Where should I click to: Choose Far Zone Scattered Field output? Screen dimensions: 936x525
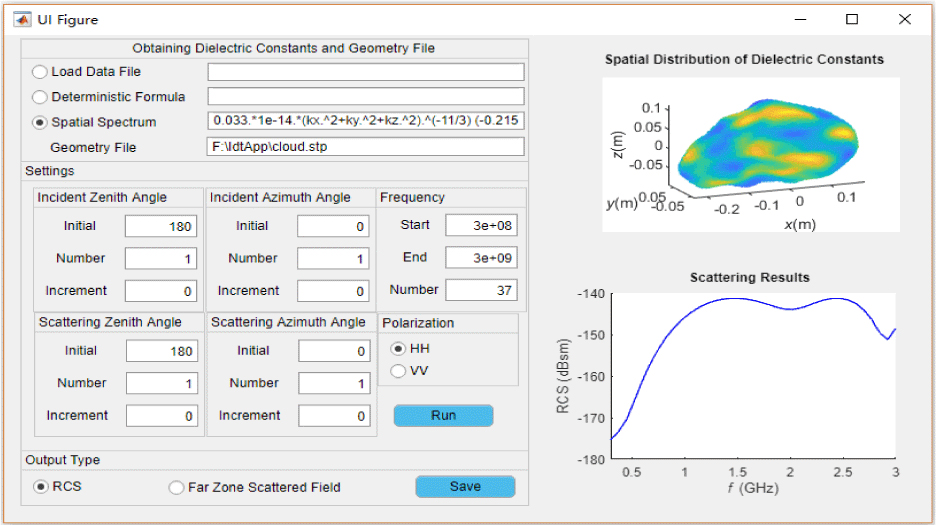177,488
